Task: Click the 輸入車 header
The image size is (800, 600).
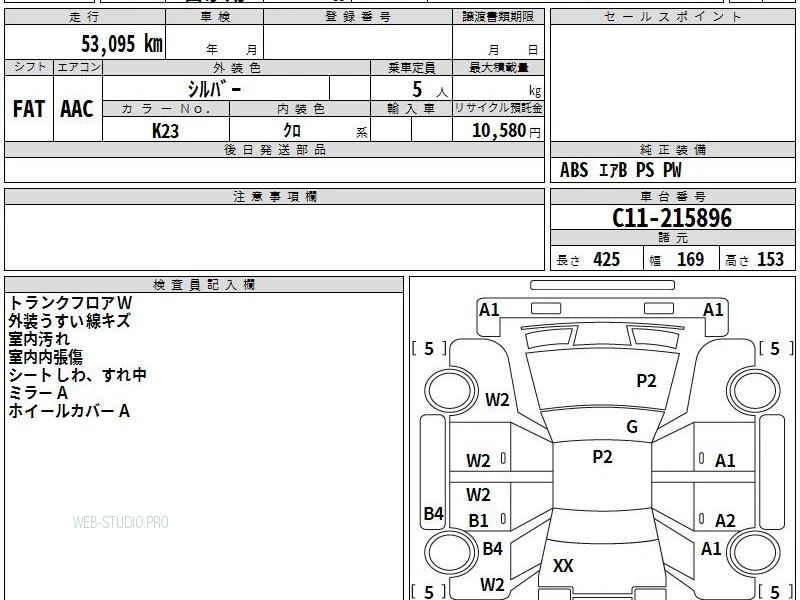Action: pos(411,109)
